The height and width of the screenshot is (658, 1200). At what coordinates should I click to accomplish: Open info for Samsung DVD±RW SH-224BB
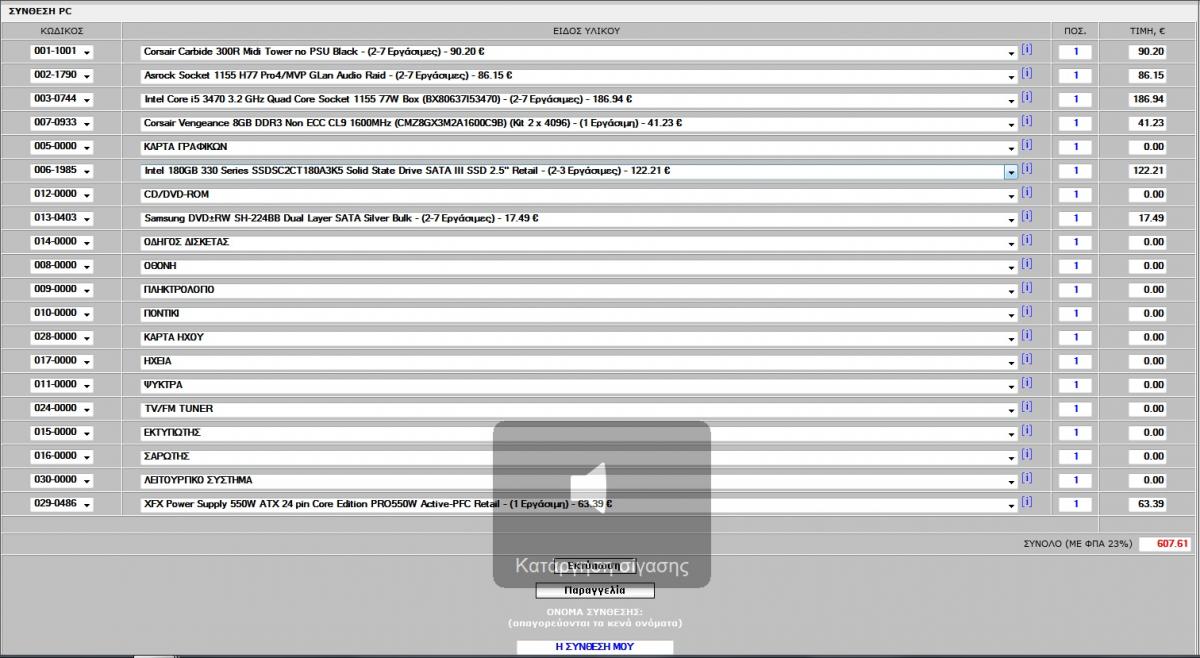(1026, 216)
